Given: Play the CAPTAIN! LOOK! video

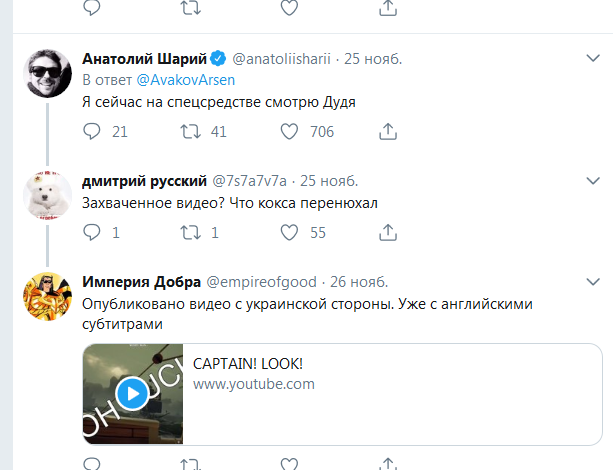Looking at the screenshot, I should [x=131, y=393].
